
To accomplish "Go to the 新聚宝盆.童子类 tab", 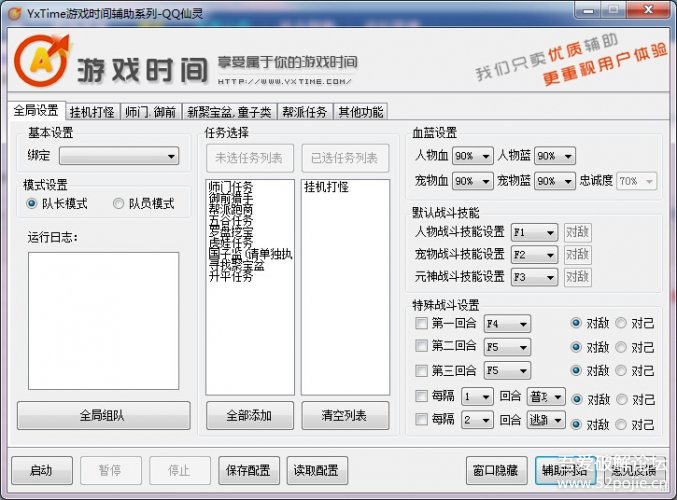I will point(229,112).
